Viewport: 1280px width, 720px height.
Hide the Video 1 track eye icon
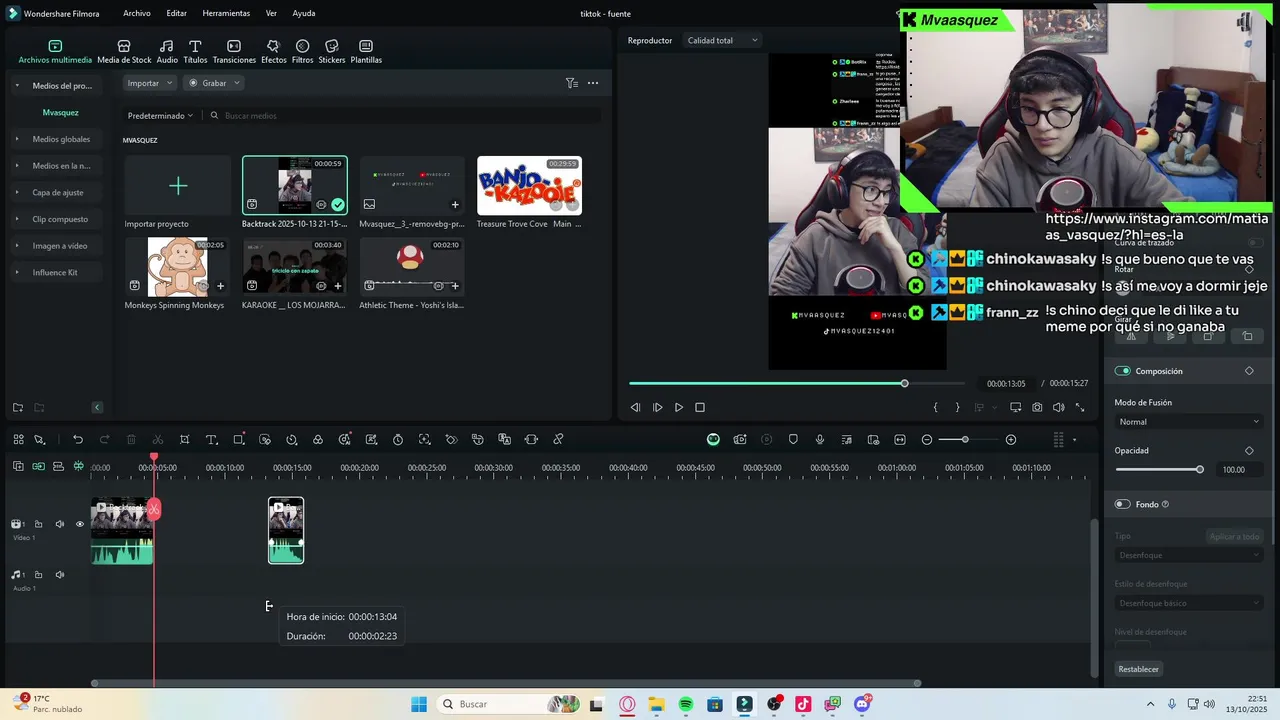coord(80,524)
